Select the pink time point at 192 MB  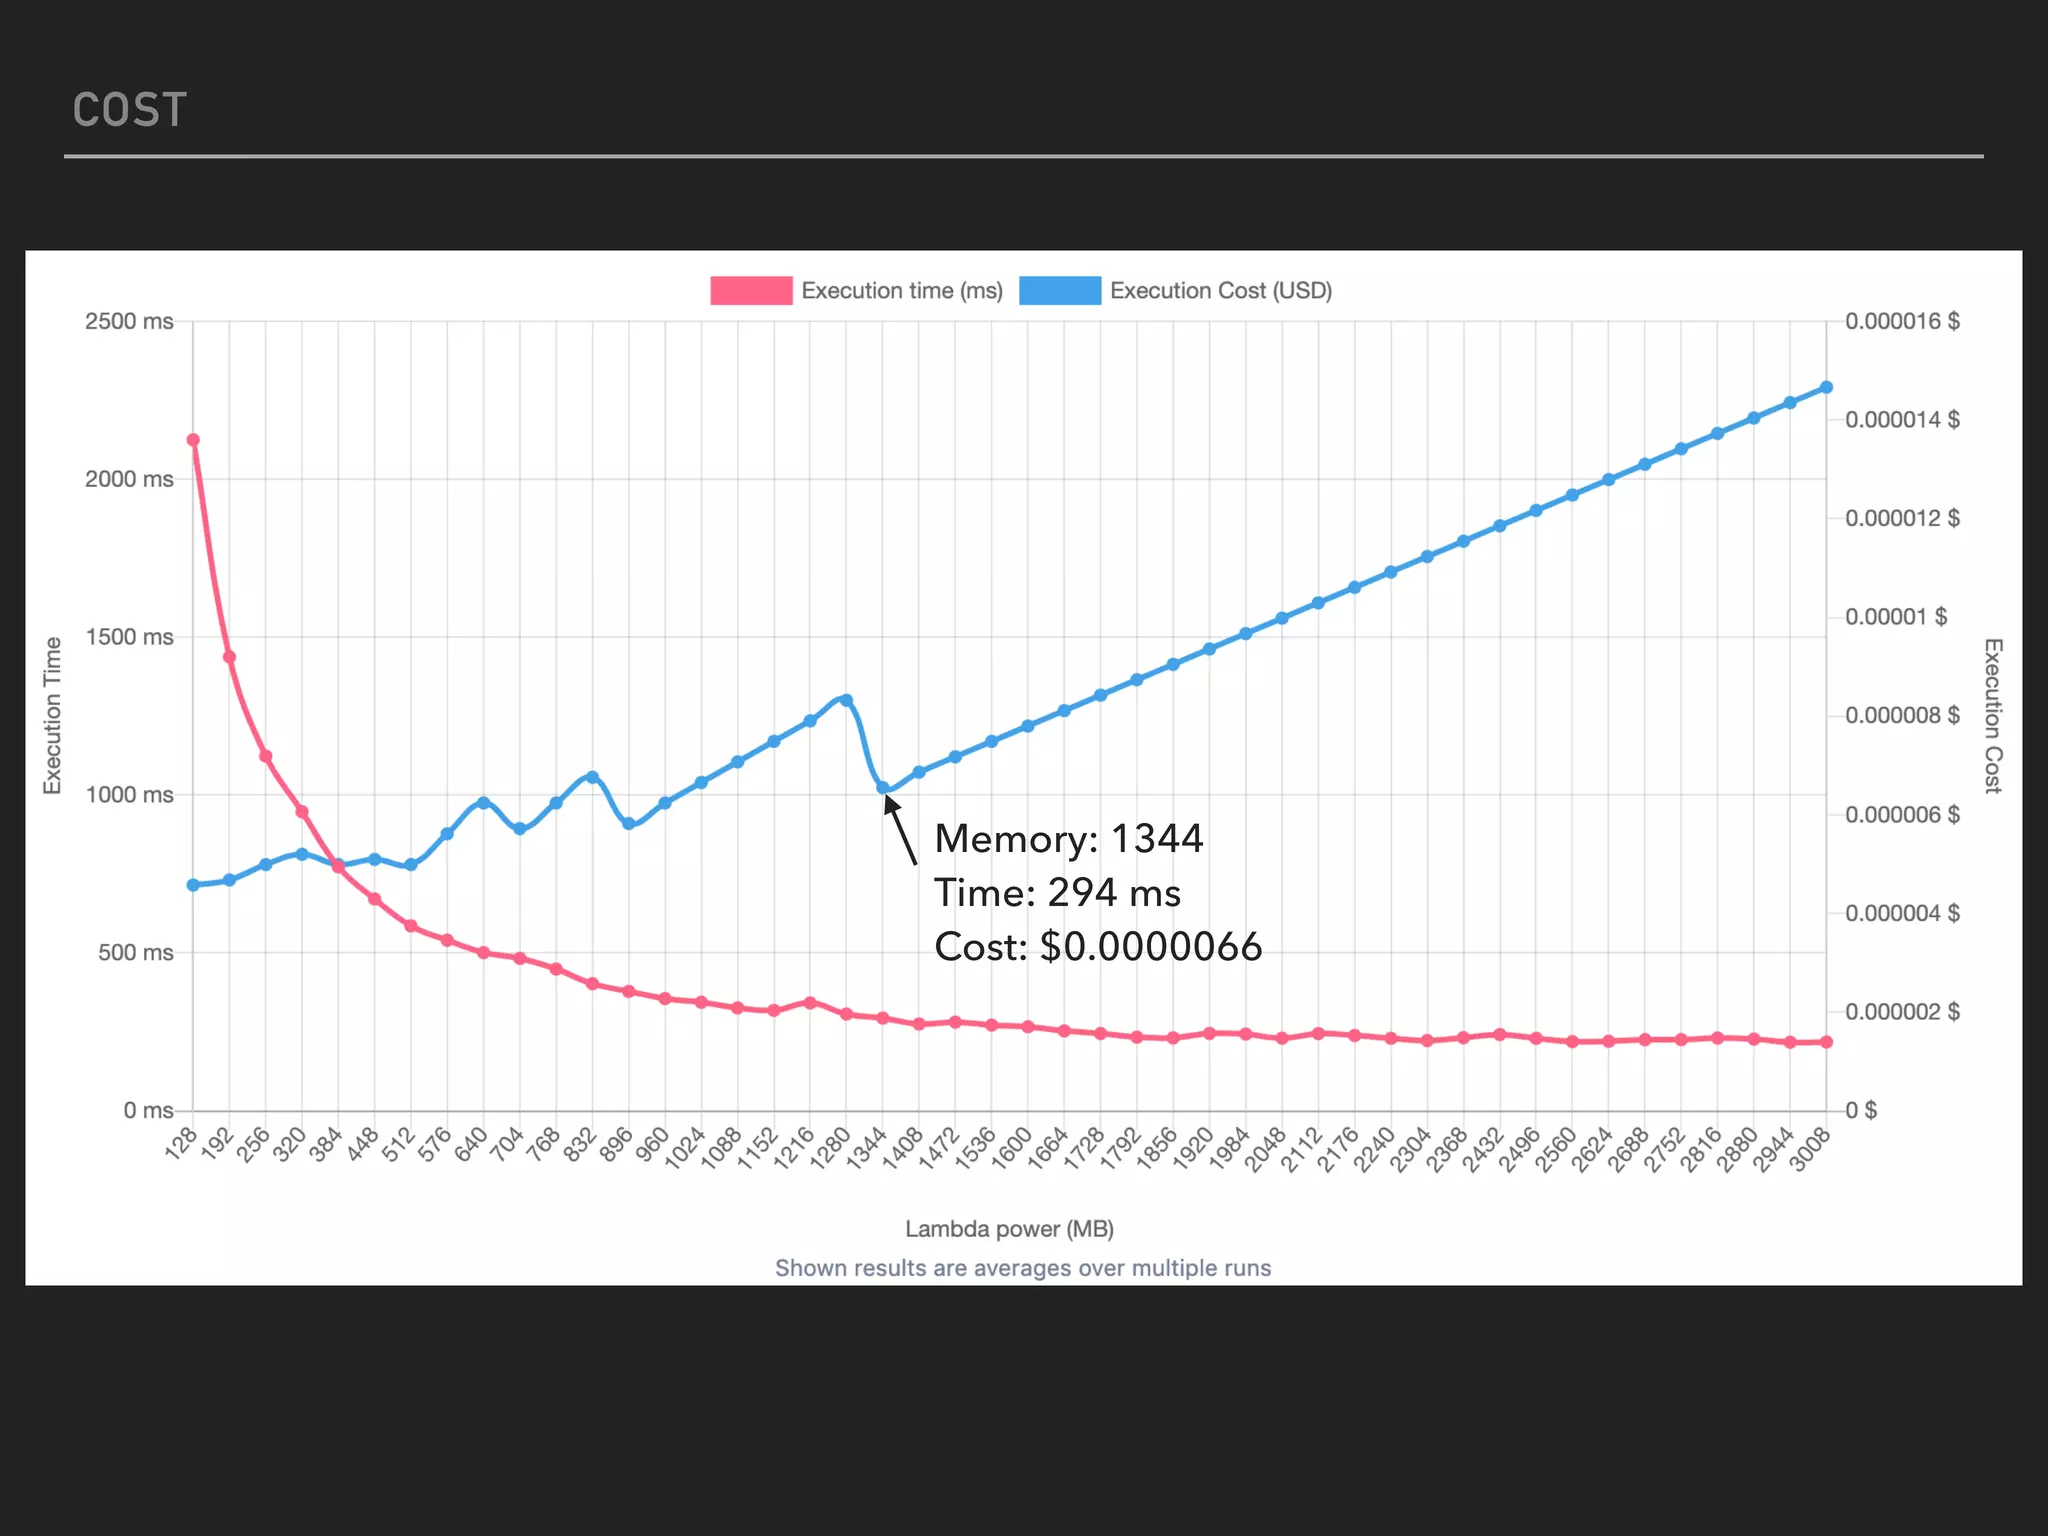[229, 657]
